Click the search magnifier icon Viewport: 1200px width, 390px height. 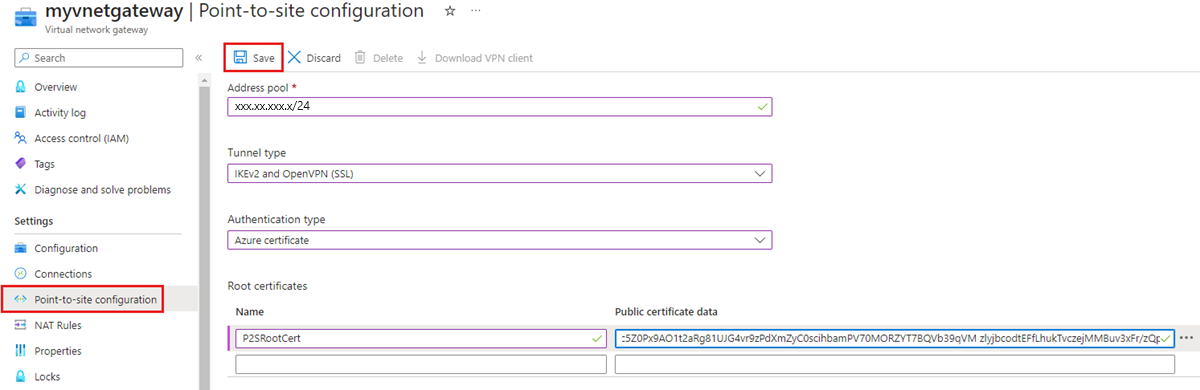pos(25,58)
